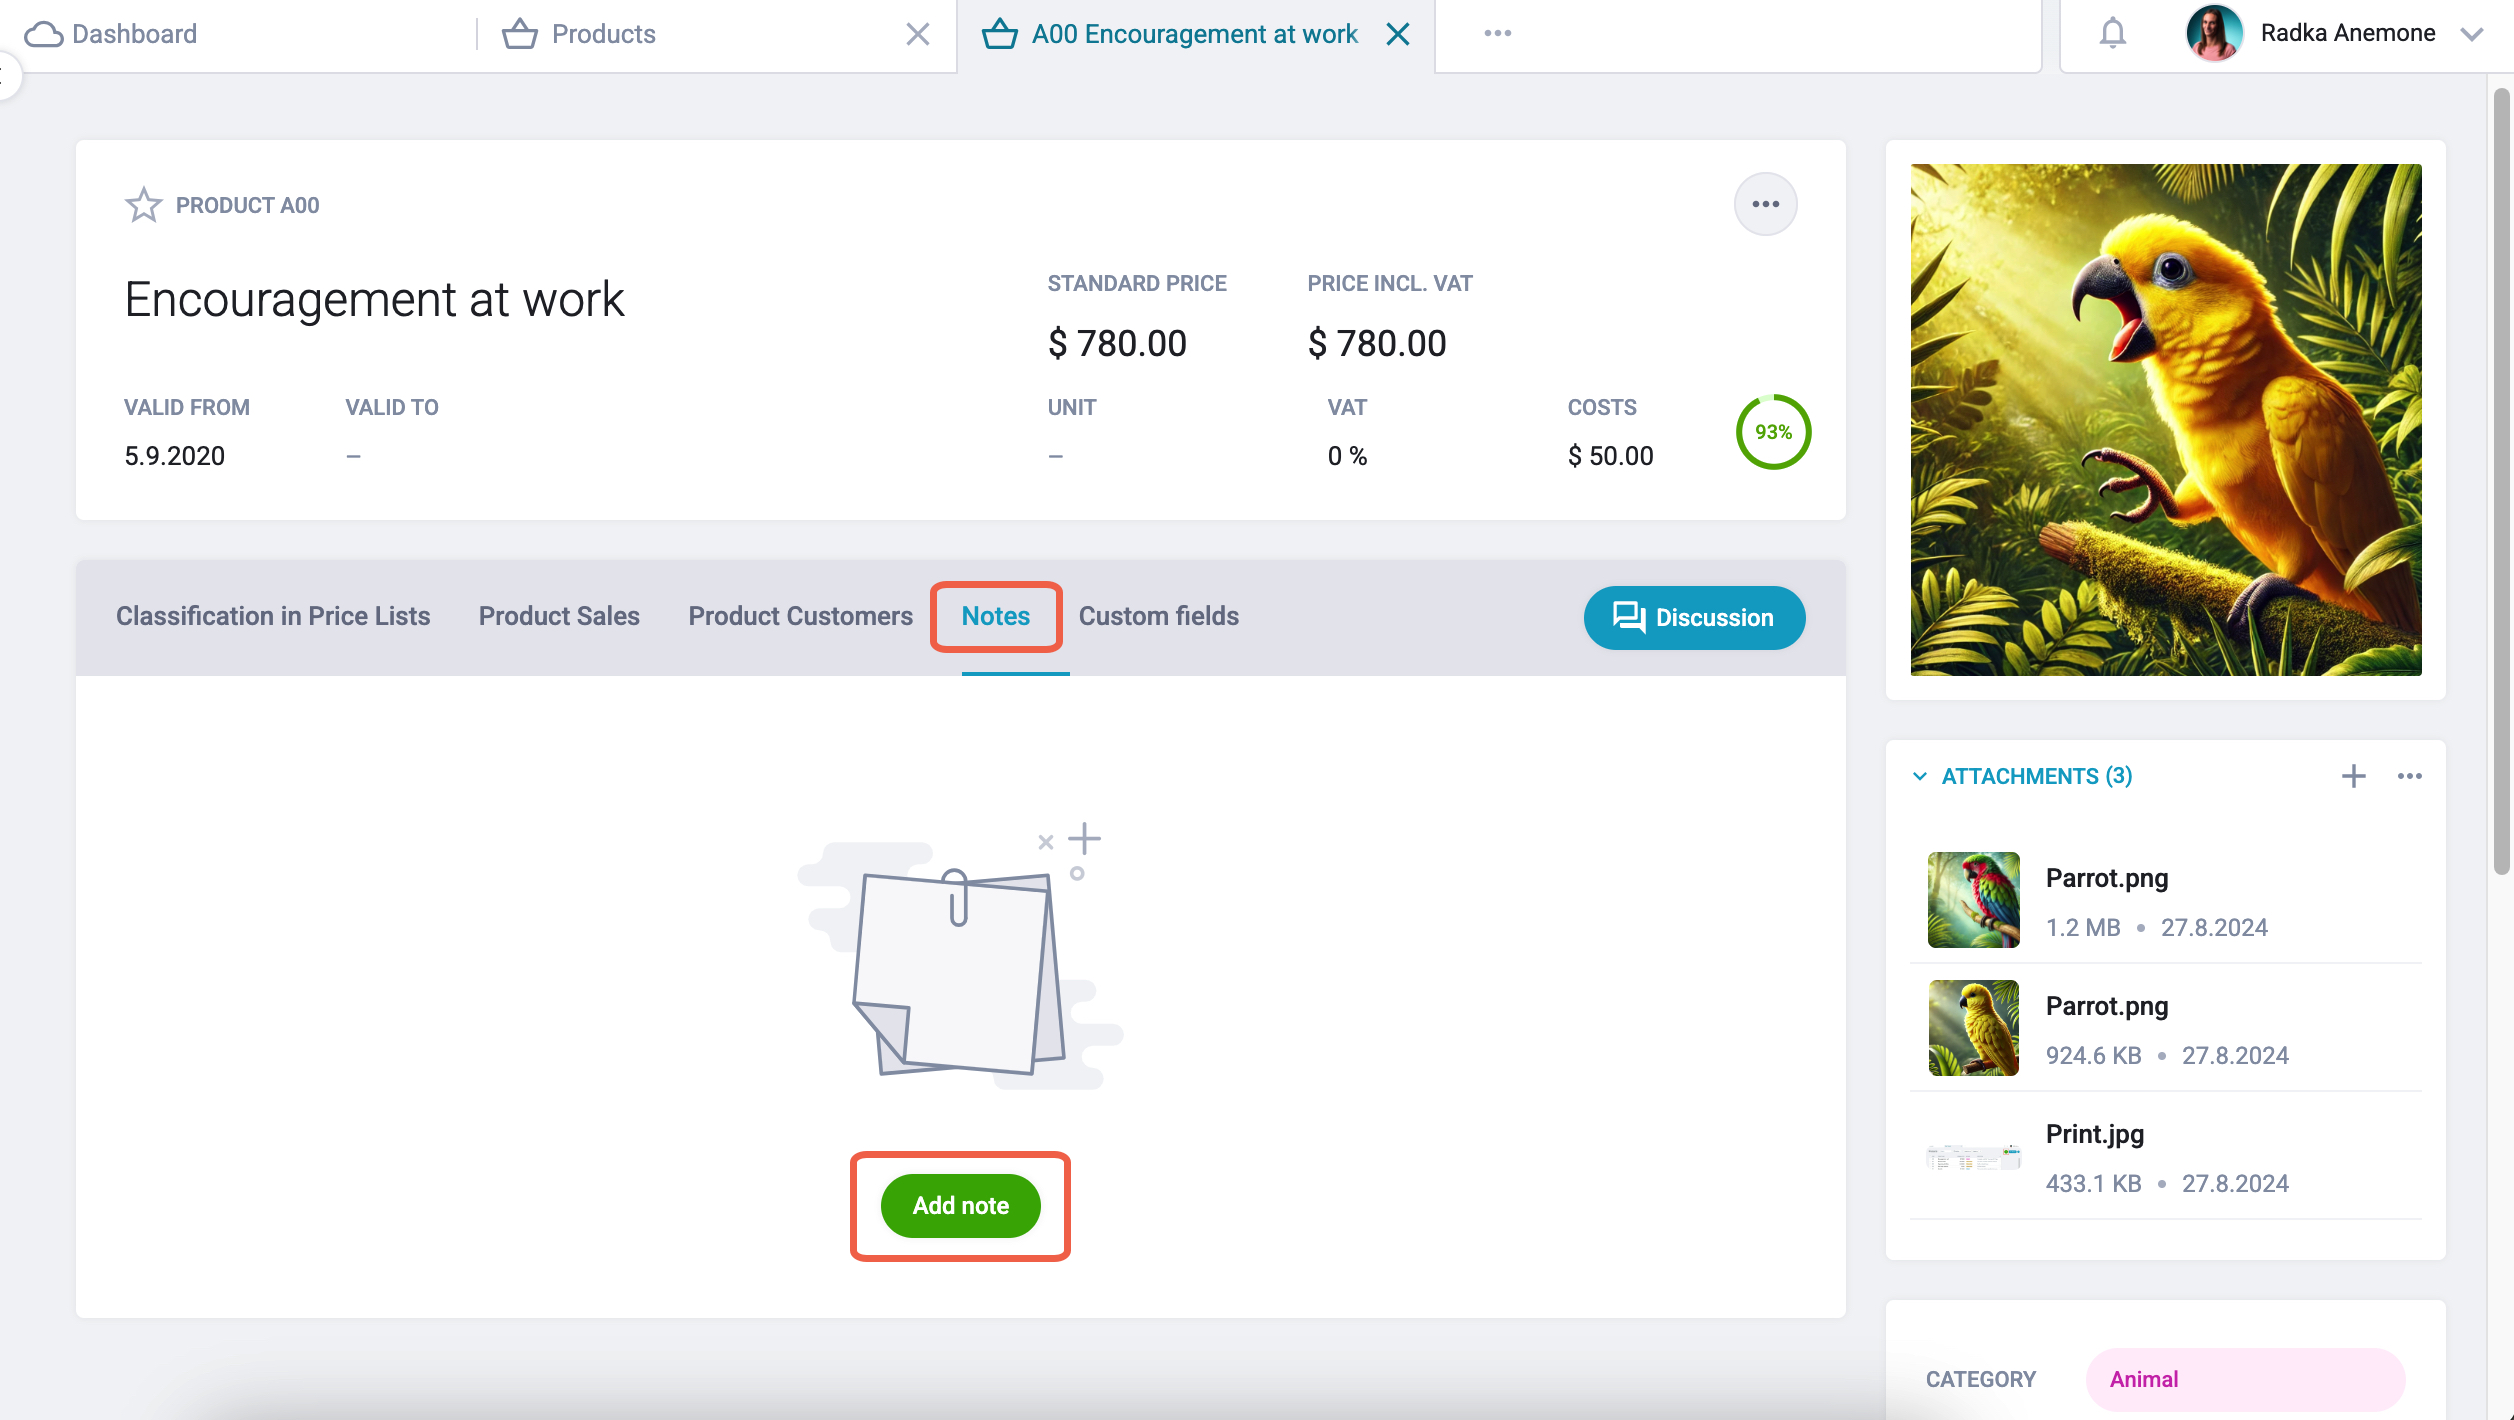Toggle the favorite star for Product A00
Screen dimensions: 2514x1420
(x=143, y=205)
